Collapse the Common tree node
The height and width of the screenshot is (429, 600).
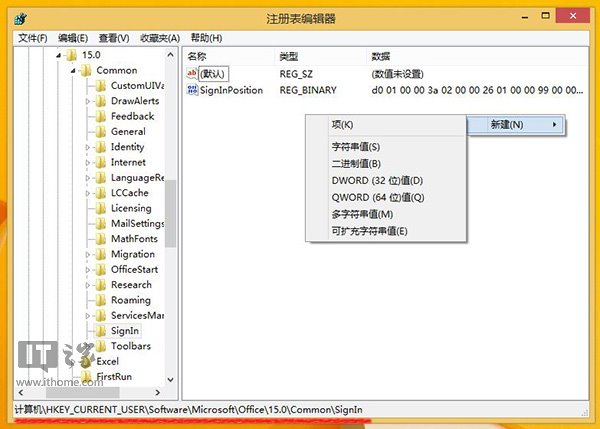click(x=73, y=71)
